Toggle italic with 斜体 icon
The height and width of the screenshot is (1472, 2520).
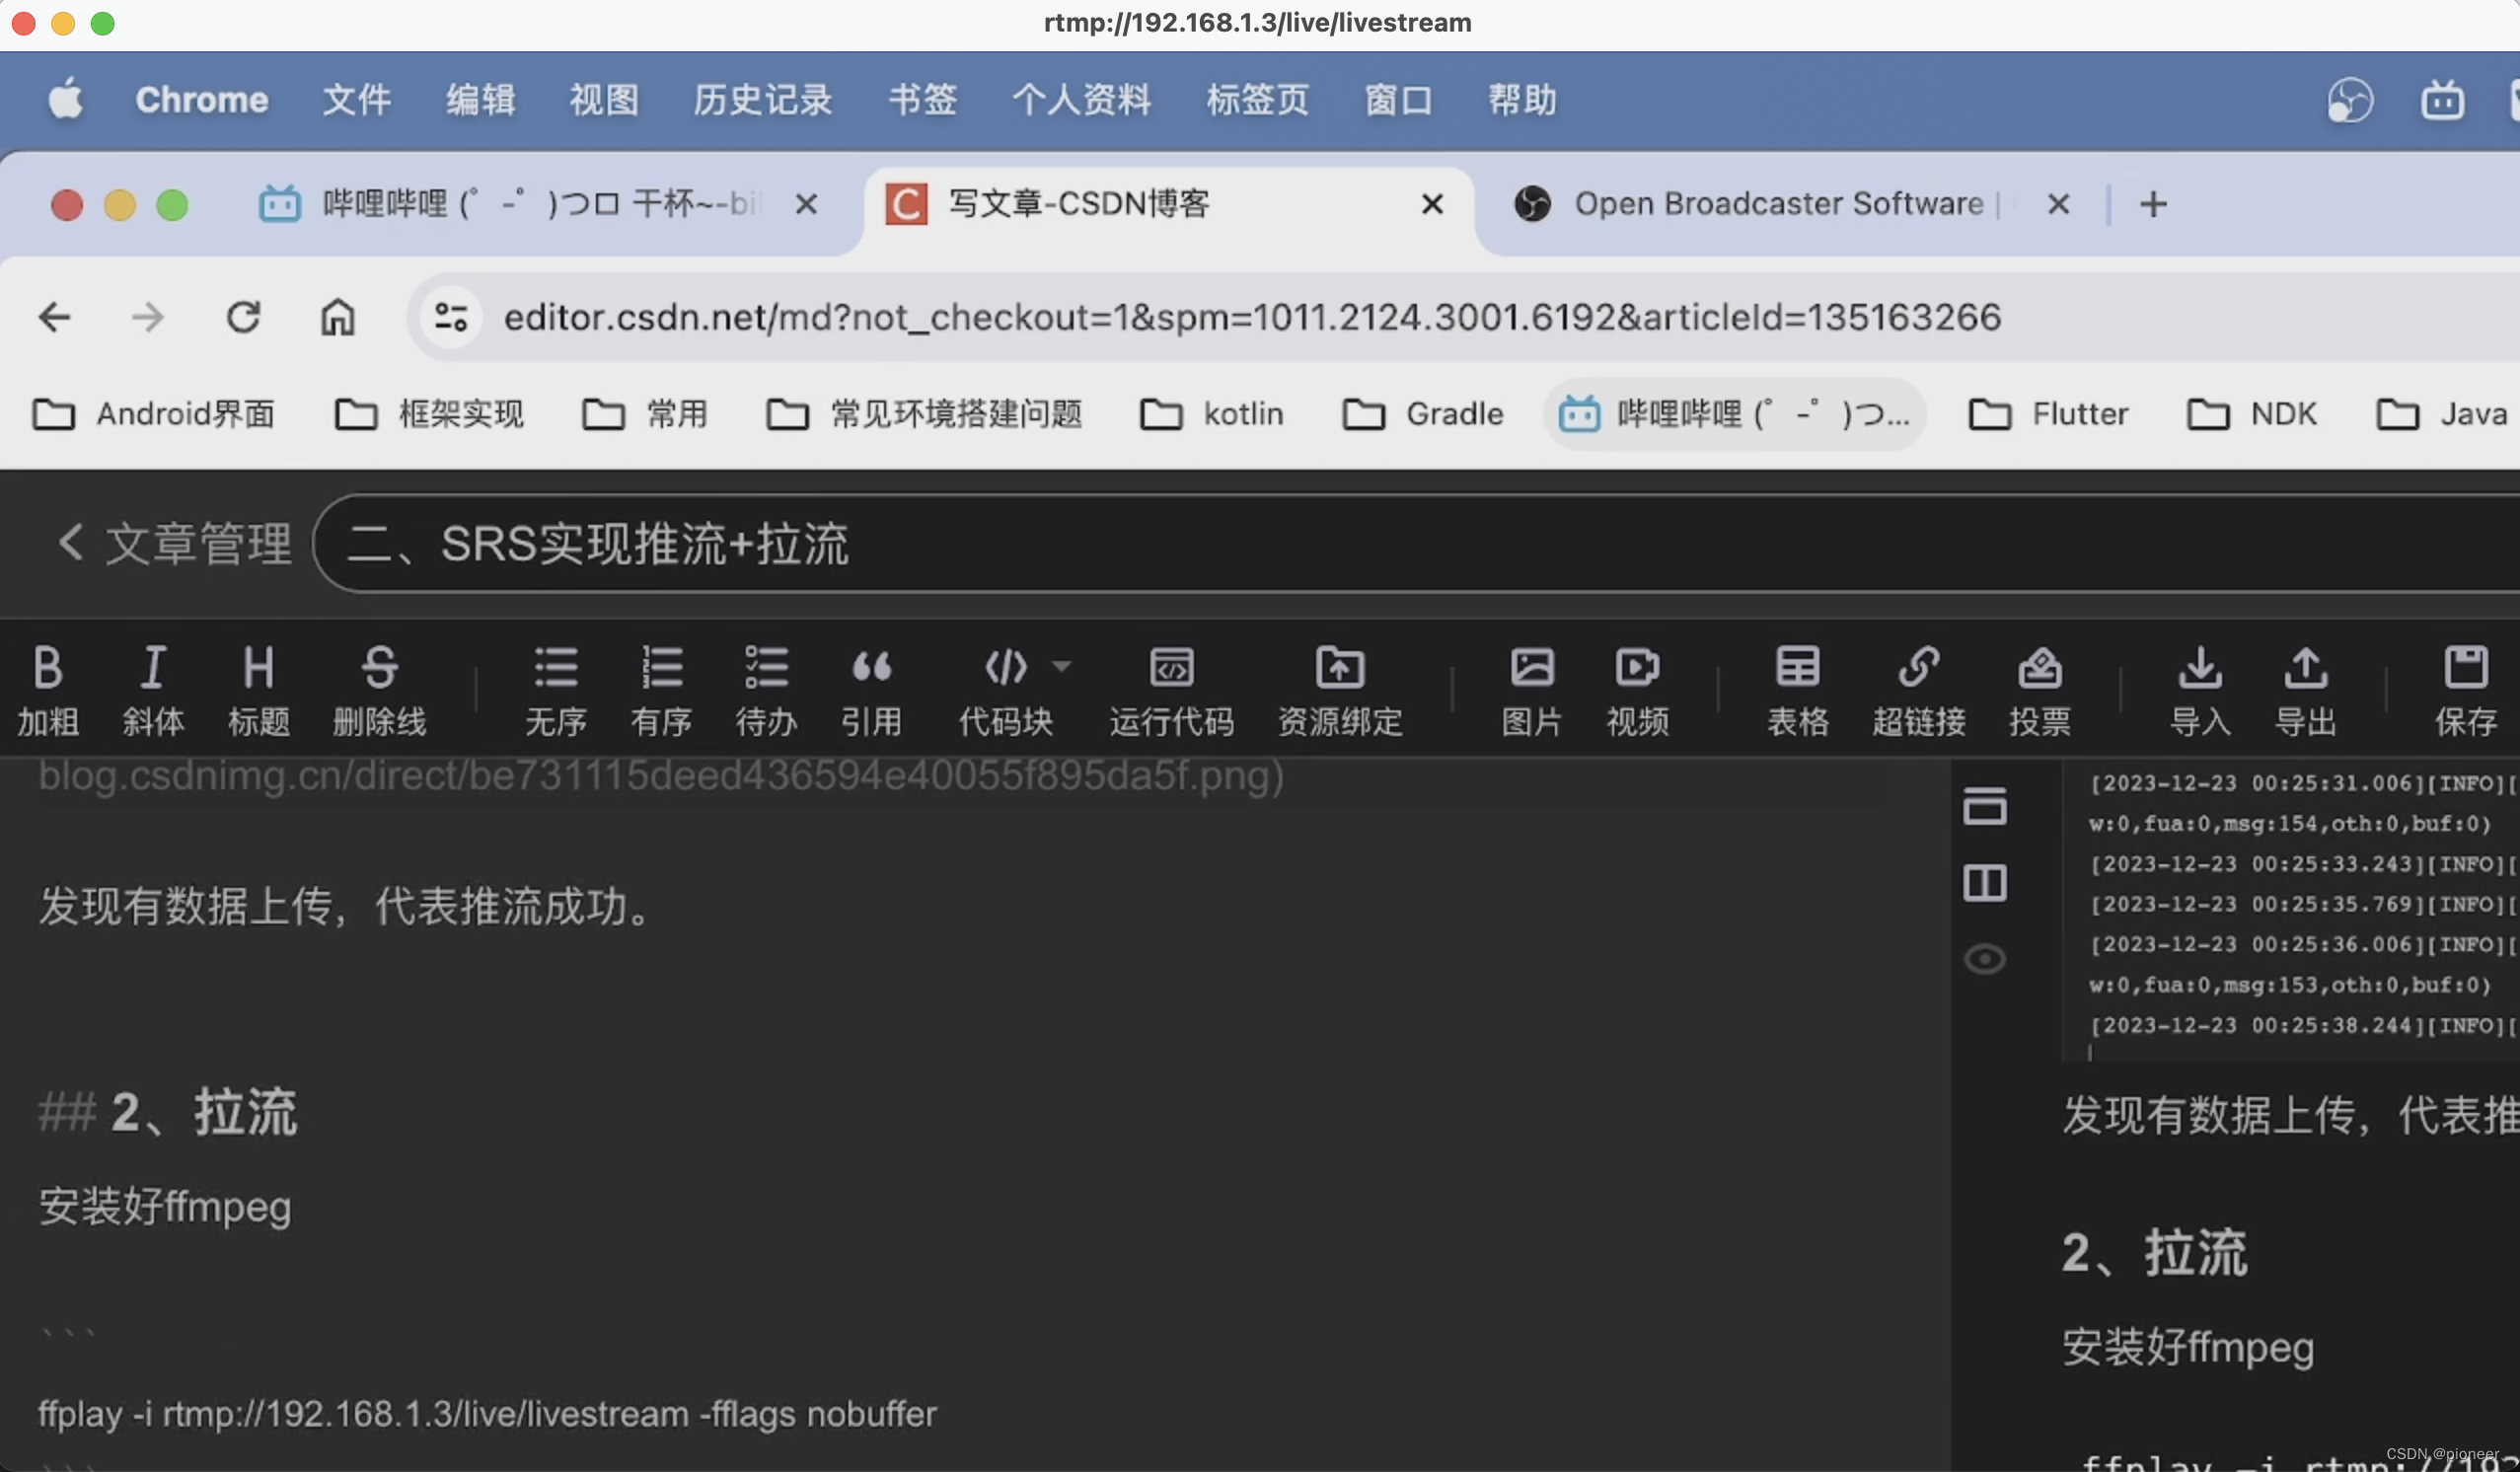[x=153, y=689]
